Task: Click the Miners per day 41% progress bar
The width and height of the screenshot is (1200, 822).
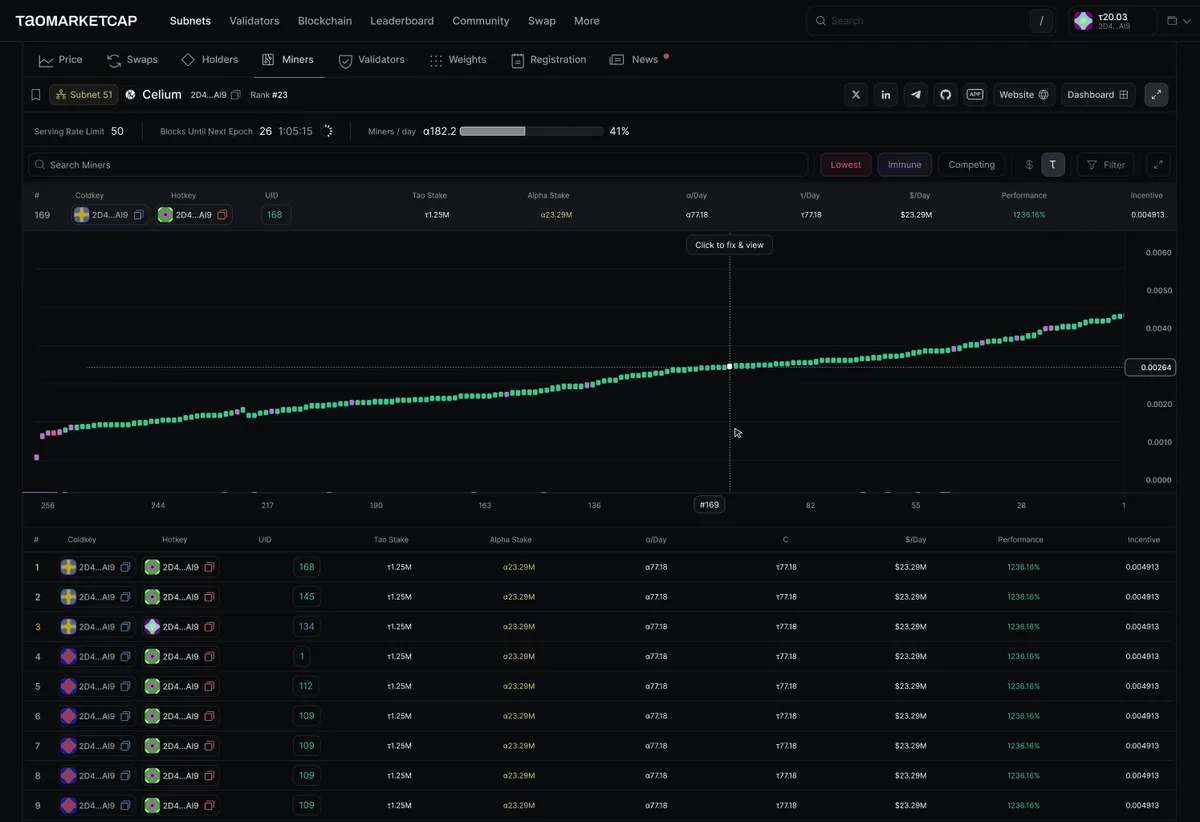Action: pos(531,131)
